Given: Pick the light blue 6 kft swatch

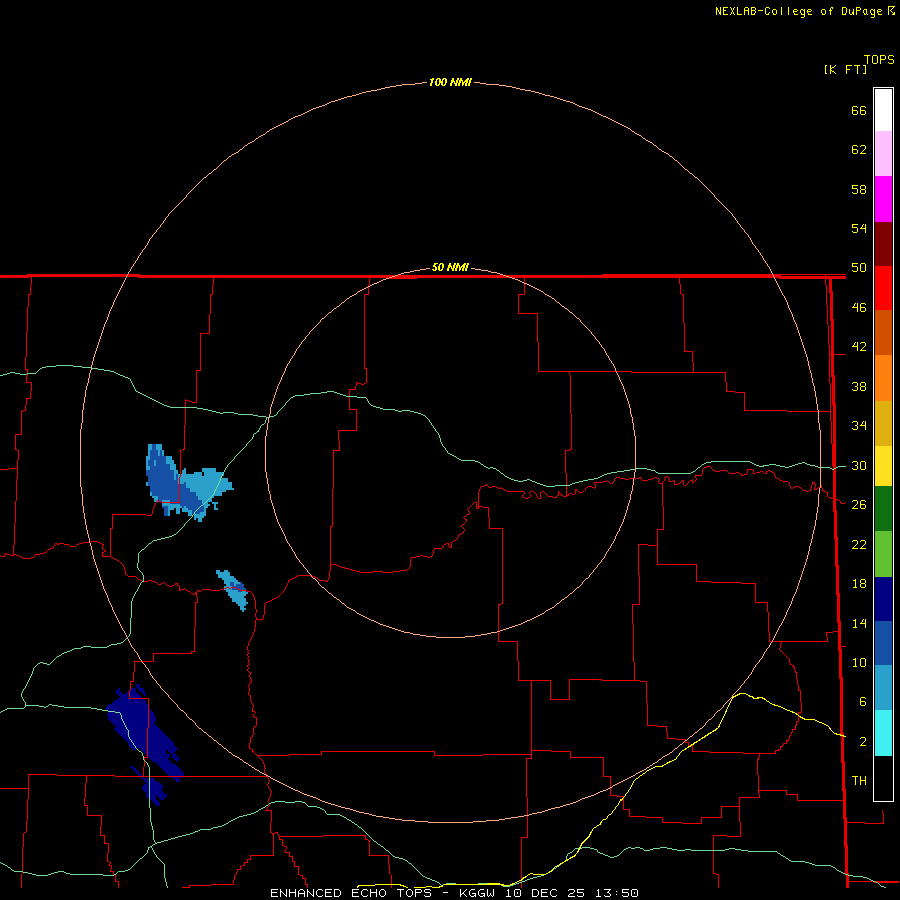Looking at the screenshot, I should (883, 688).
